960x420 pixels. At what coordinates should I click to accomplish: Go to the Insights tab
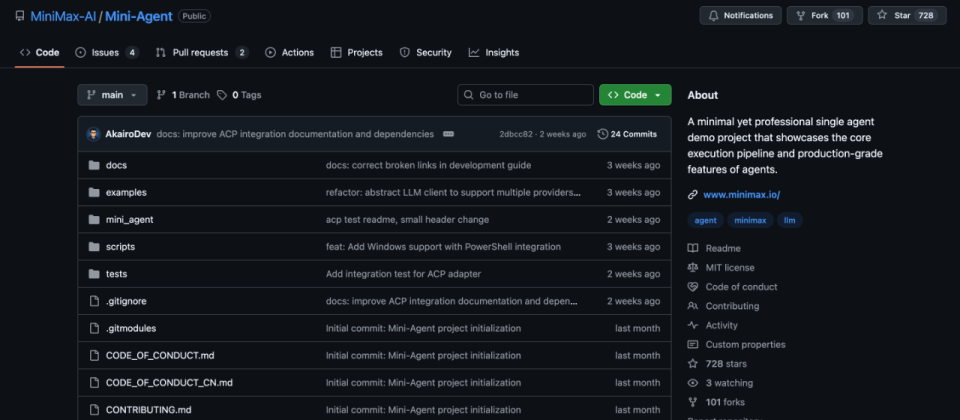pyautogui.click(x=494, y=52)
